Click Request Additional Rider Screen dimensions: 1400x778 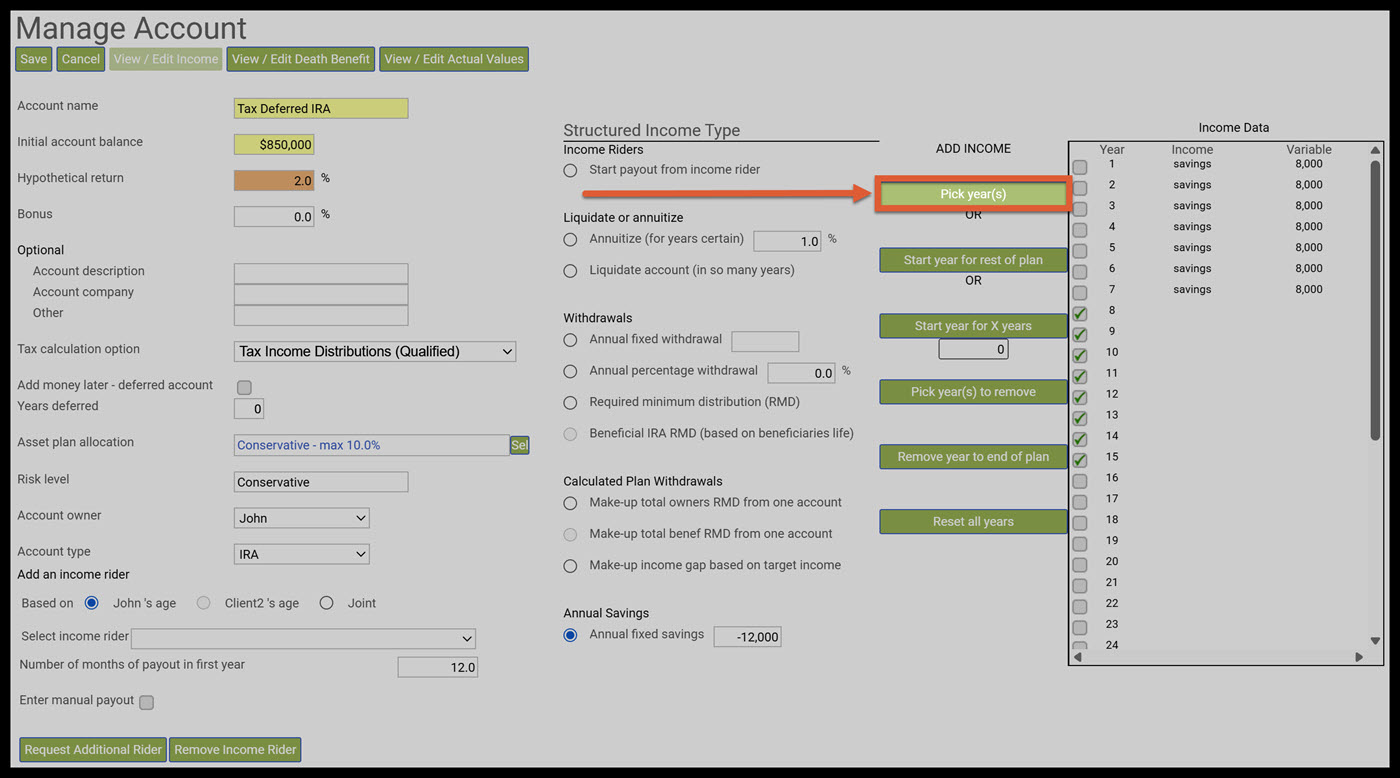coord(93,750)
